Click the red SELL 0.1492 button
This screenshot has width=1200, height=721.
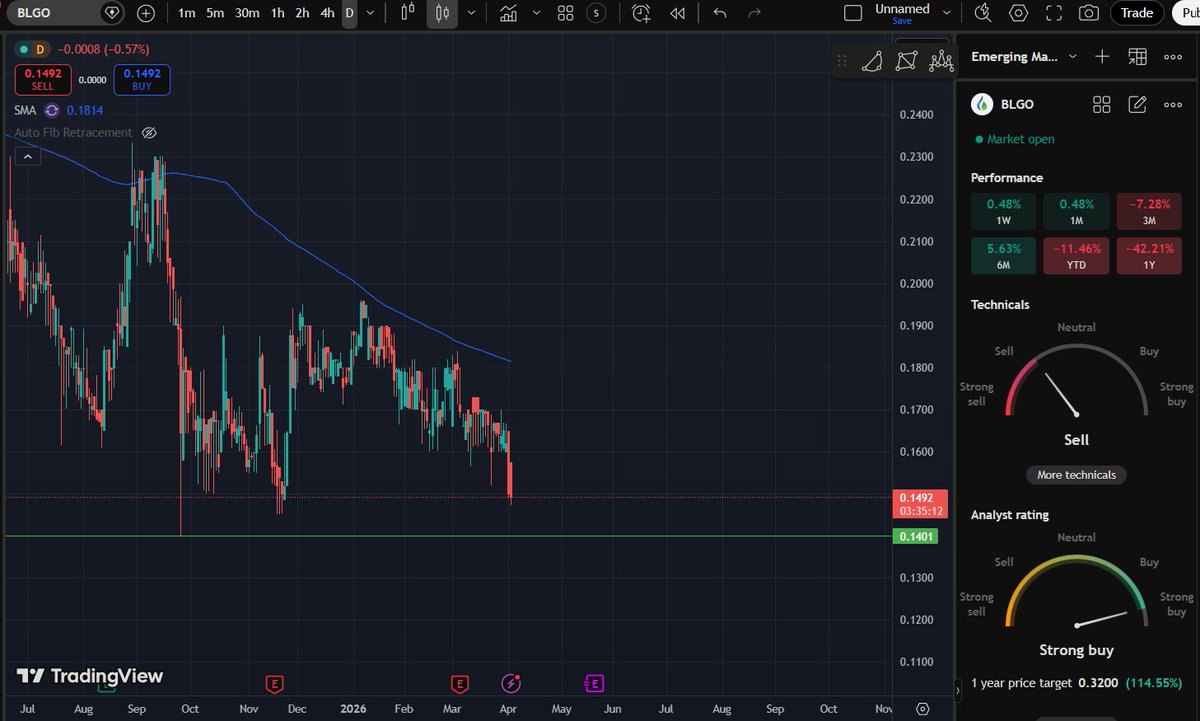point(41,79)
